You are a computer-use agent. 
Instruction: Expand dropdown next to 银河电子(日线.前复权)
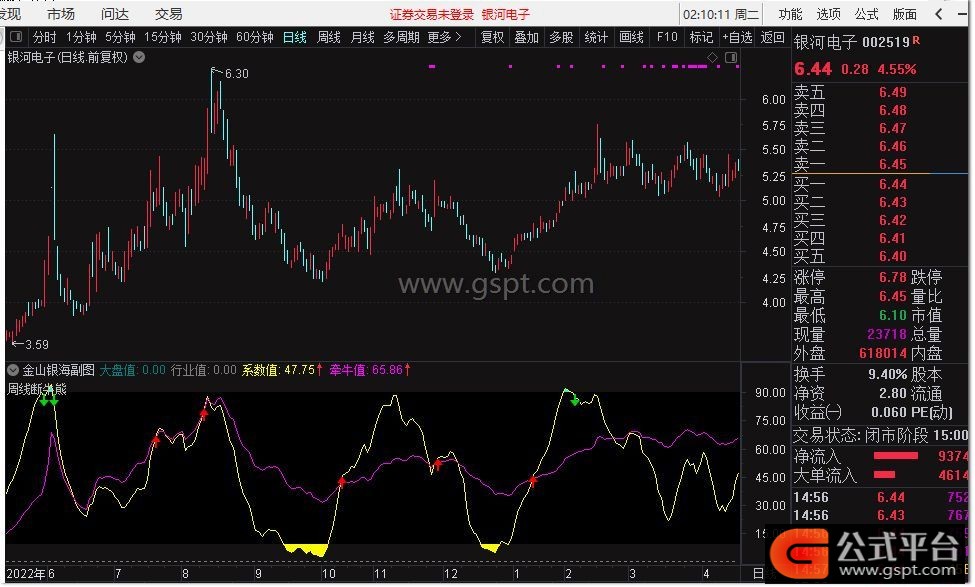pyautogui.click(x=139, y=57)
